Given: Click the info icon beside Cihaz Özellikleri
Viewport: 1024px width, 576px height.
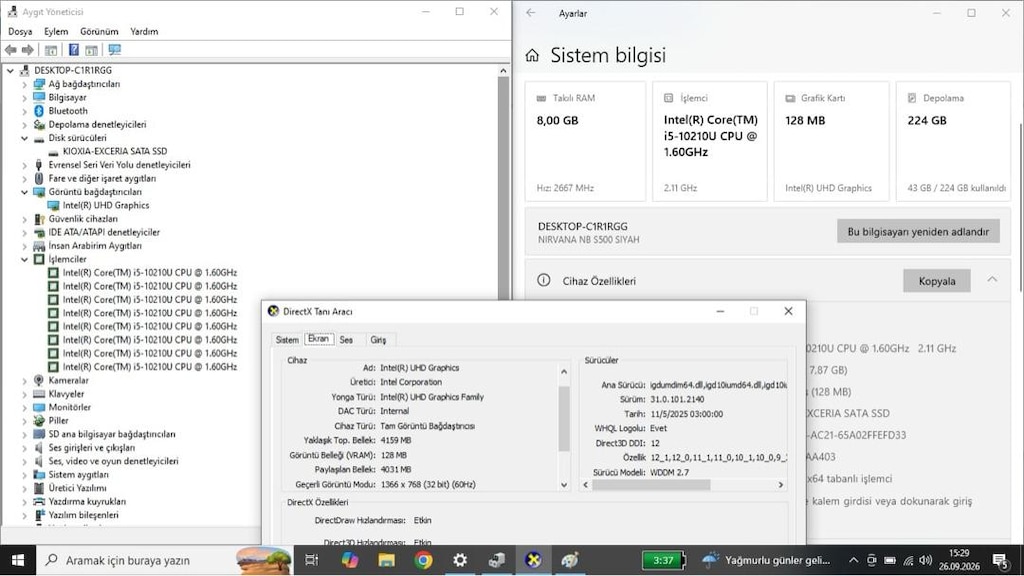Looking at the screenshot, I should 543,280.
